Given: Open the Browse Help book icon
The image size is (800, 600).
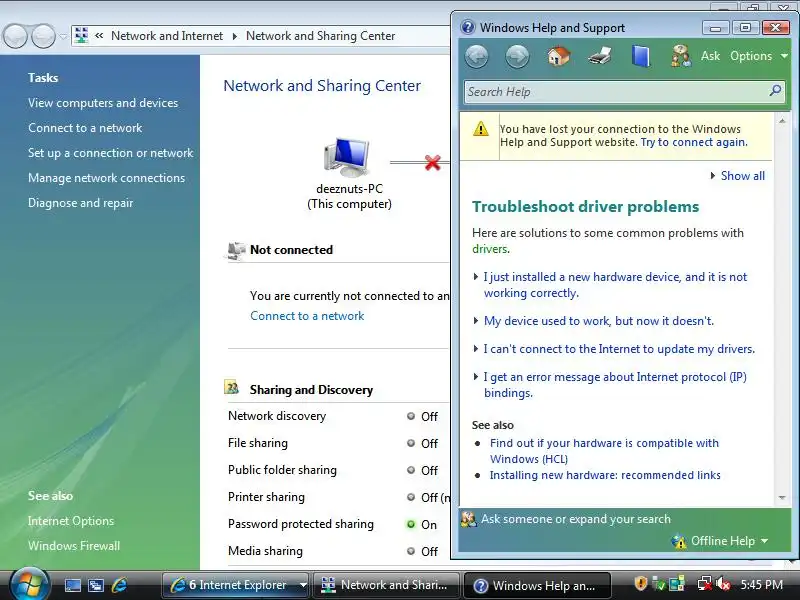Looking at the screenshot, I should point(641,56).
